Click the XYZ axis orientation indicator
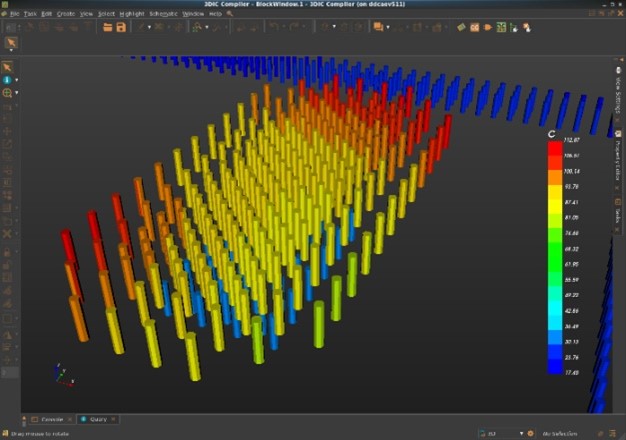 (x=63, y=375)
